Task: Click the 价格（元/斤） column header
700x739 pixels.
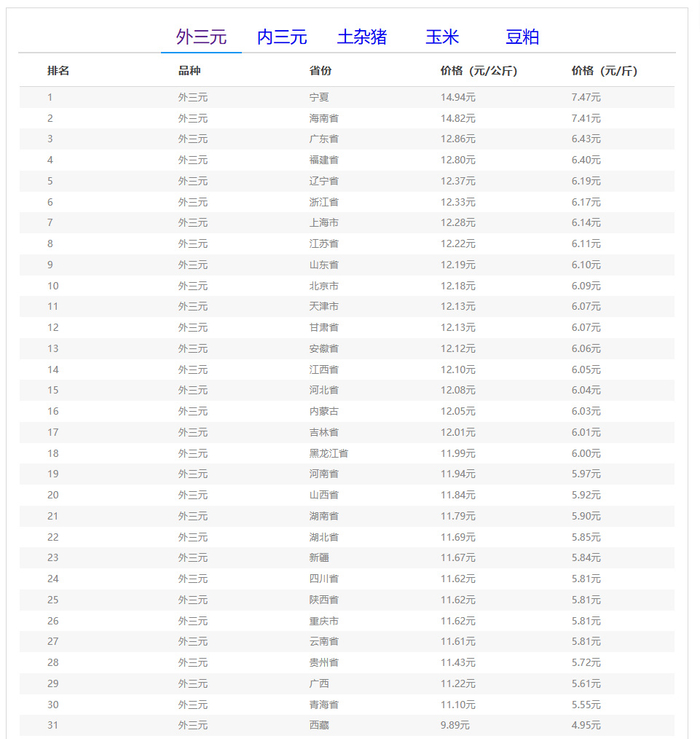Action: pos(604,71)
